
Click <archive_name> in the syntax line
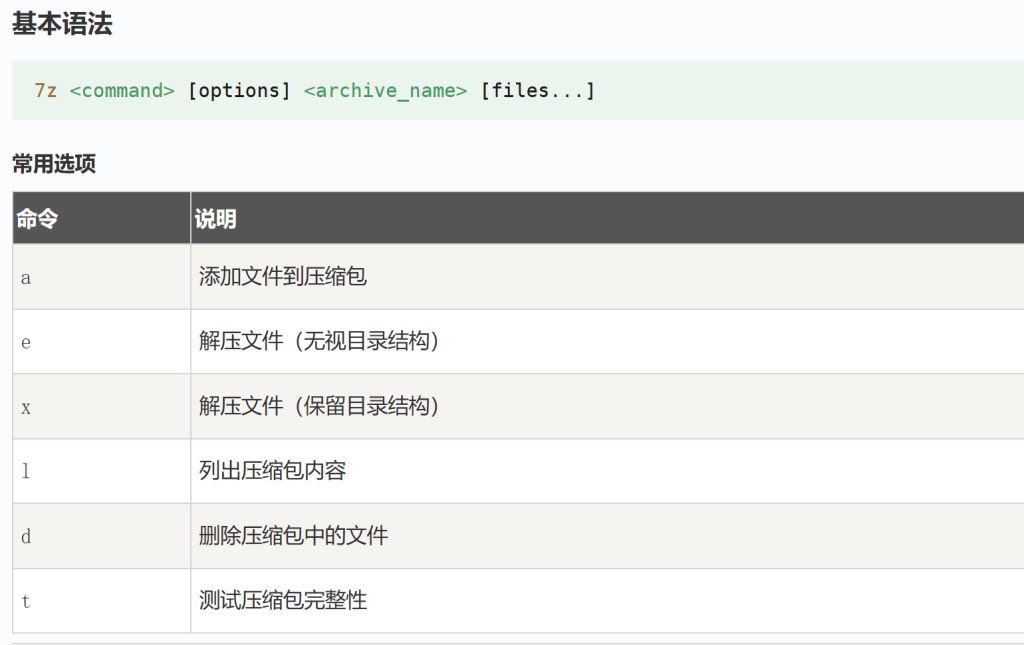click(x=385, y=90)
